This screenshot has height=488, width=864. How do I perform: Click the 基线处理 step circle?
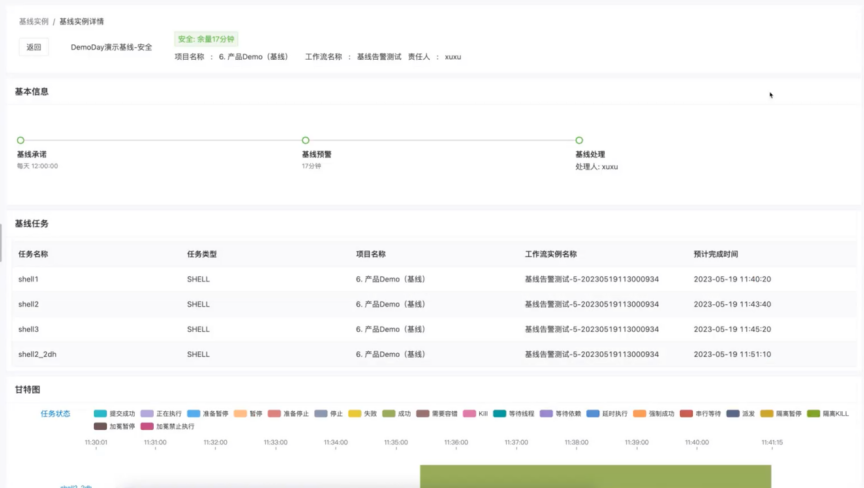(x=579, y=140)
